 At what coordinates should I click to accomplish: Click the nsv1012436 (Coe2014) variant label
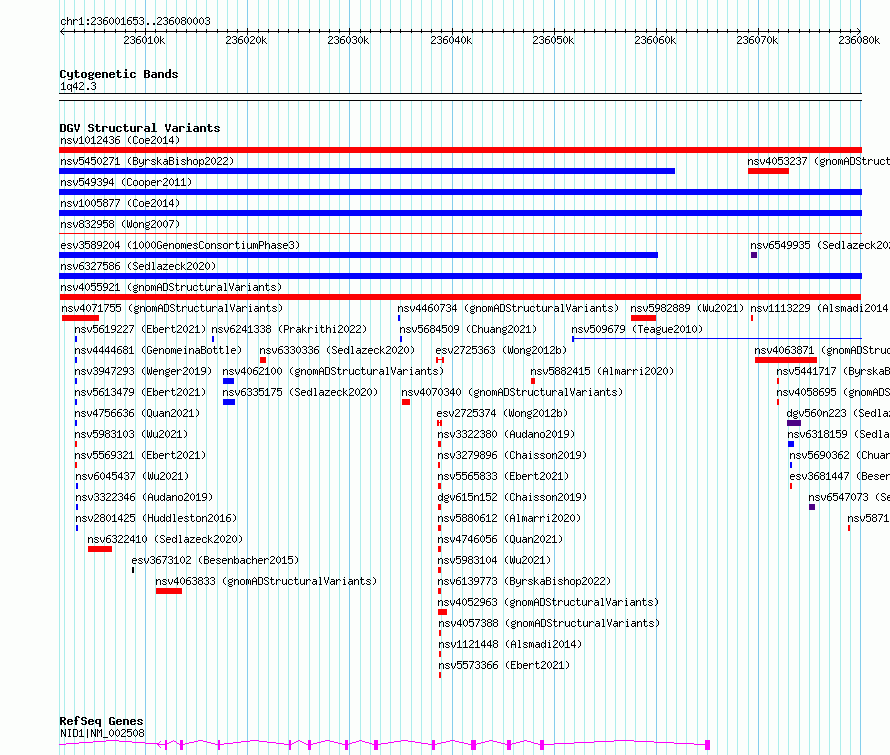120,140
